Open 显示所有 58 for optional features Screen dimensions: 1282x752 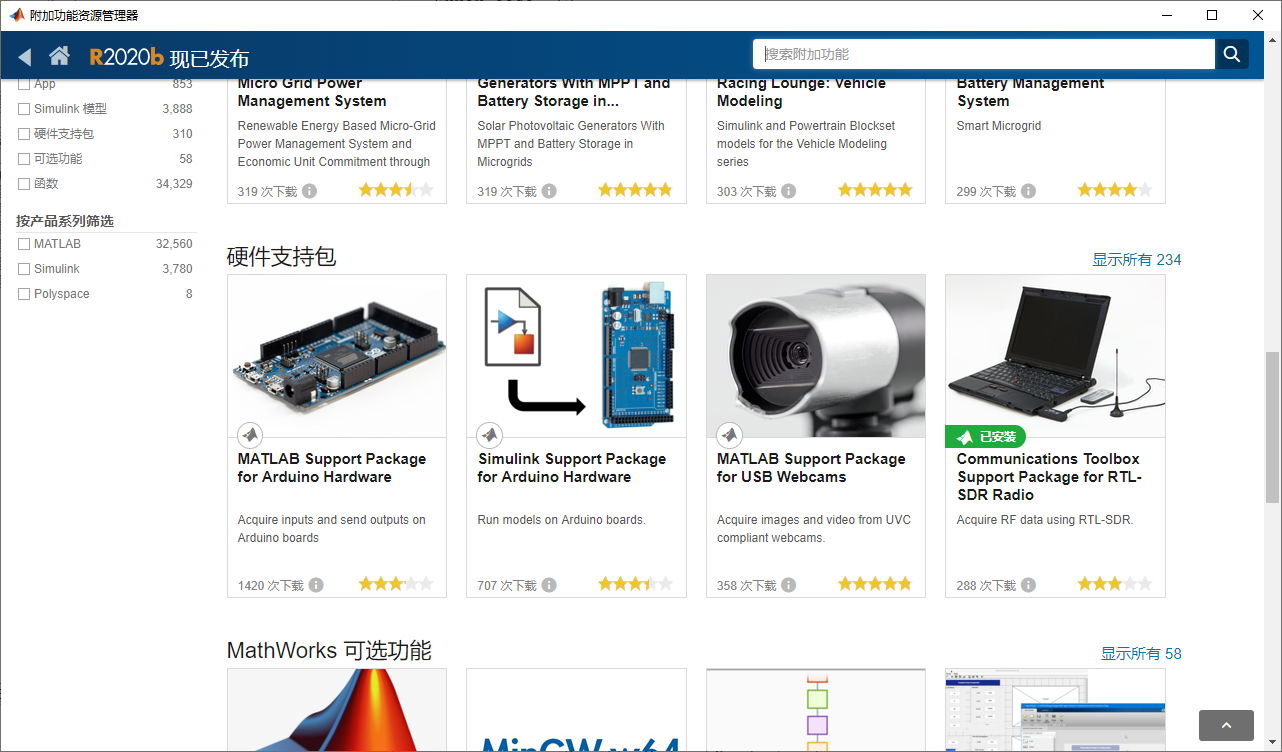[1141, 653]
